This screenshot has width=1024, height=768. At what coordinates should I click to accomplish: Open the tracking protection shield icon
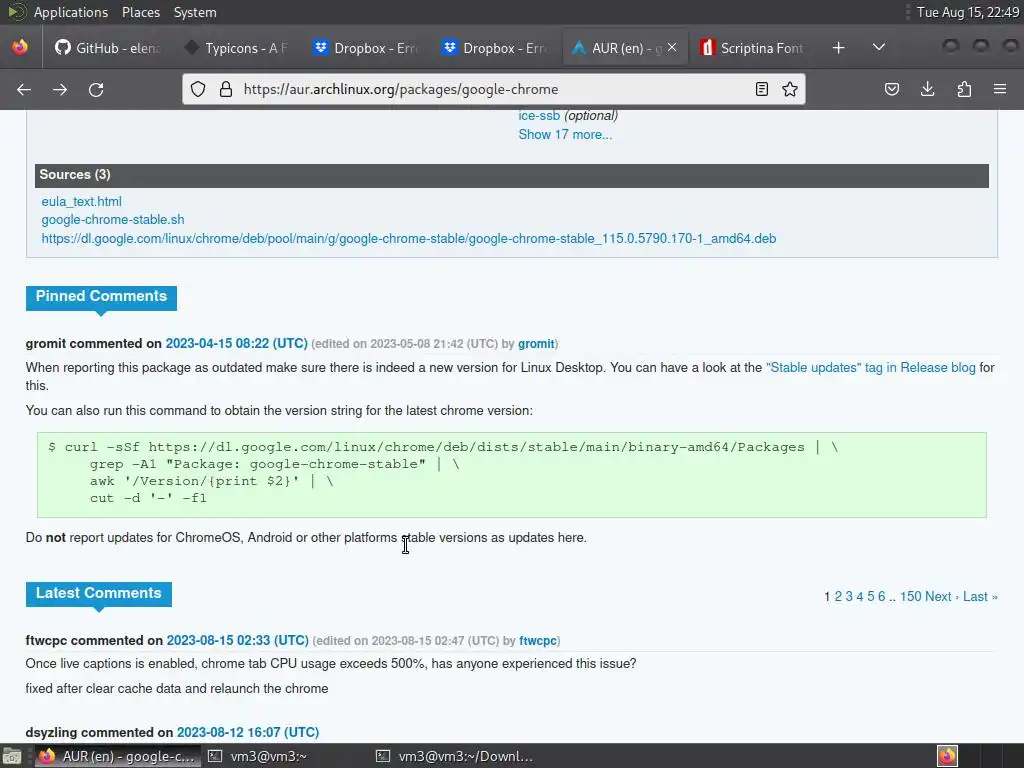point(198,89)
